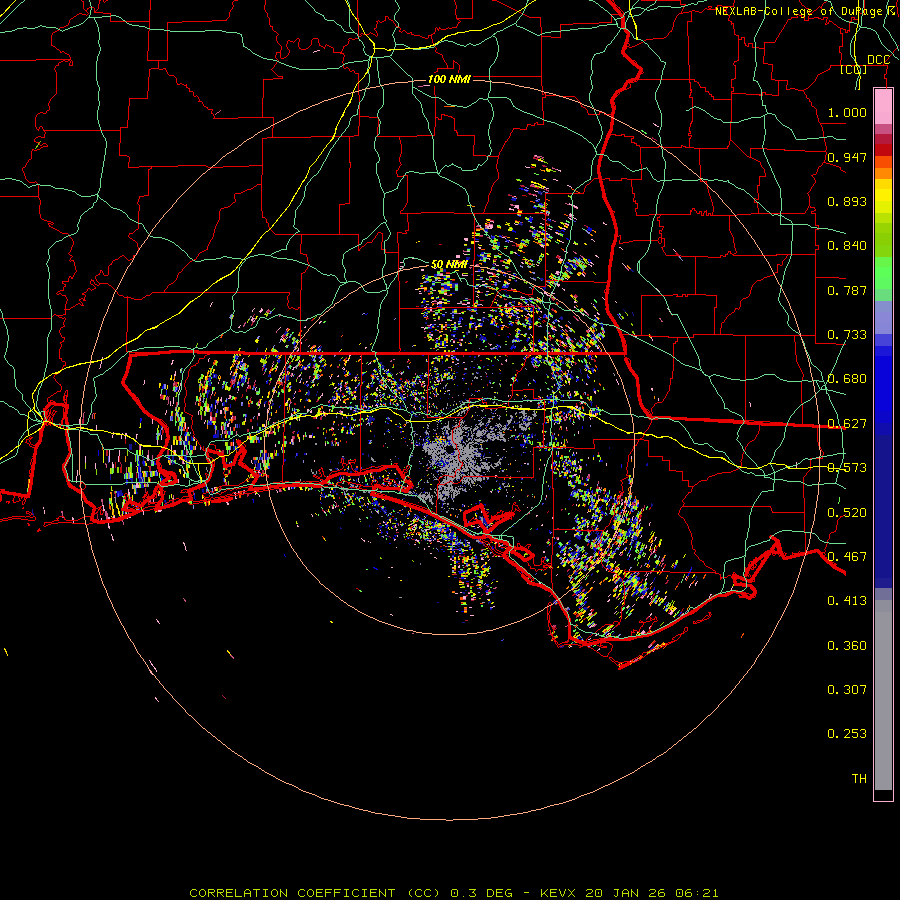The image size is (900, 900).
Task: Click the 0.947 scale value
Action: (846, 158)
